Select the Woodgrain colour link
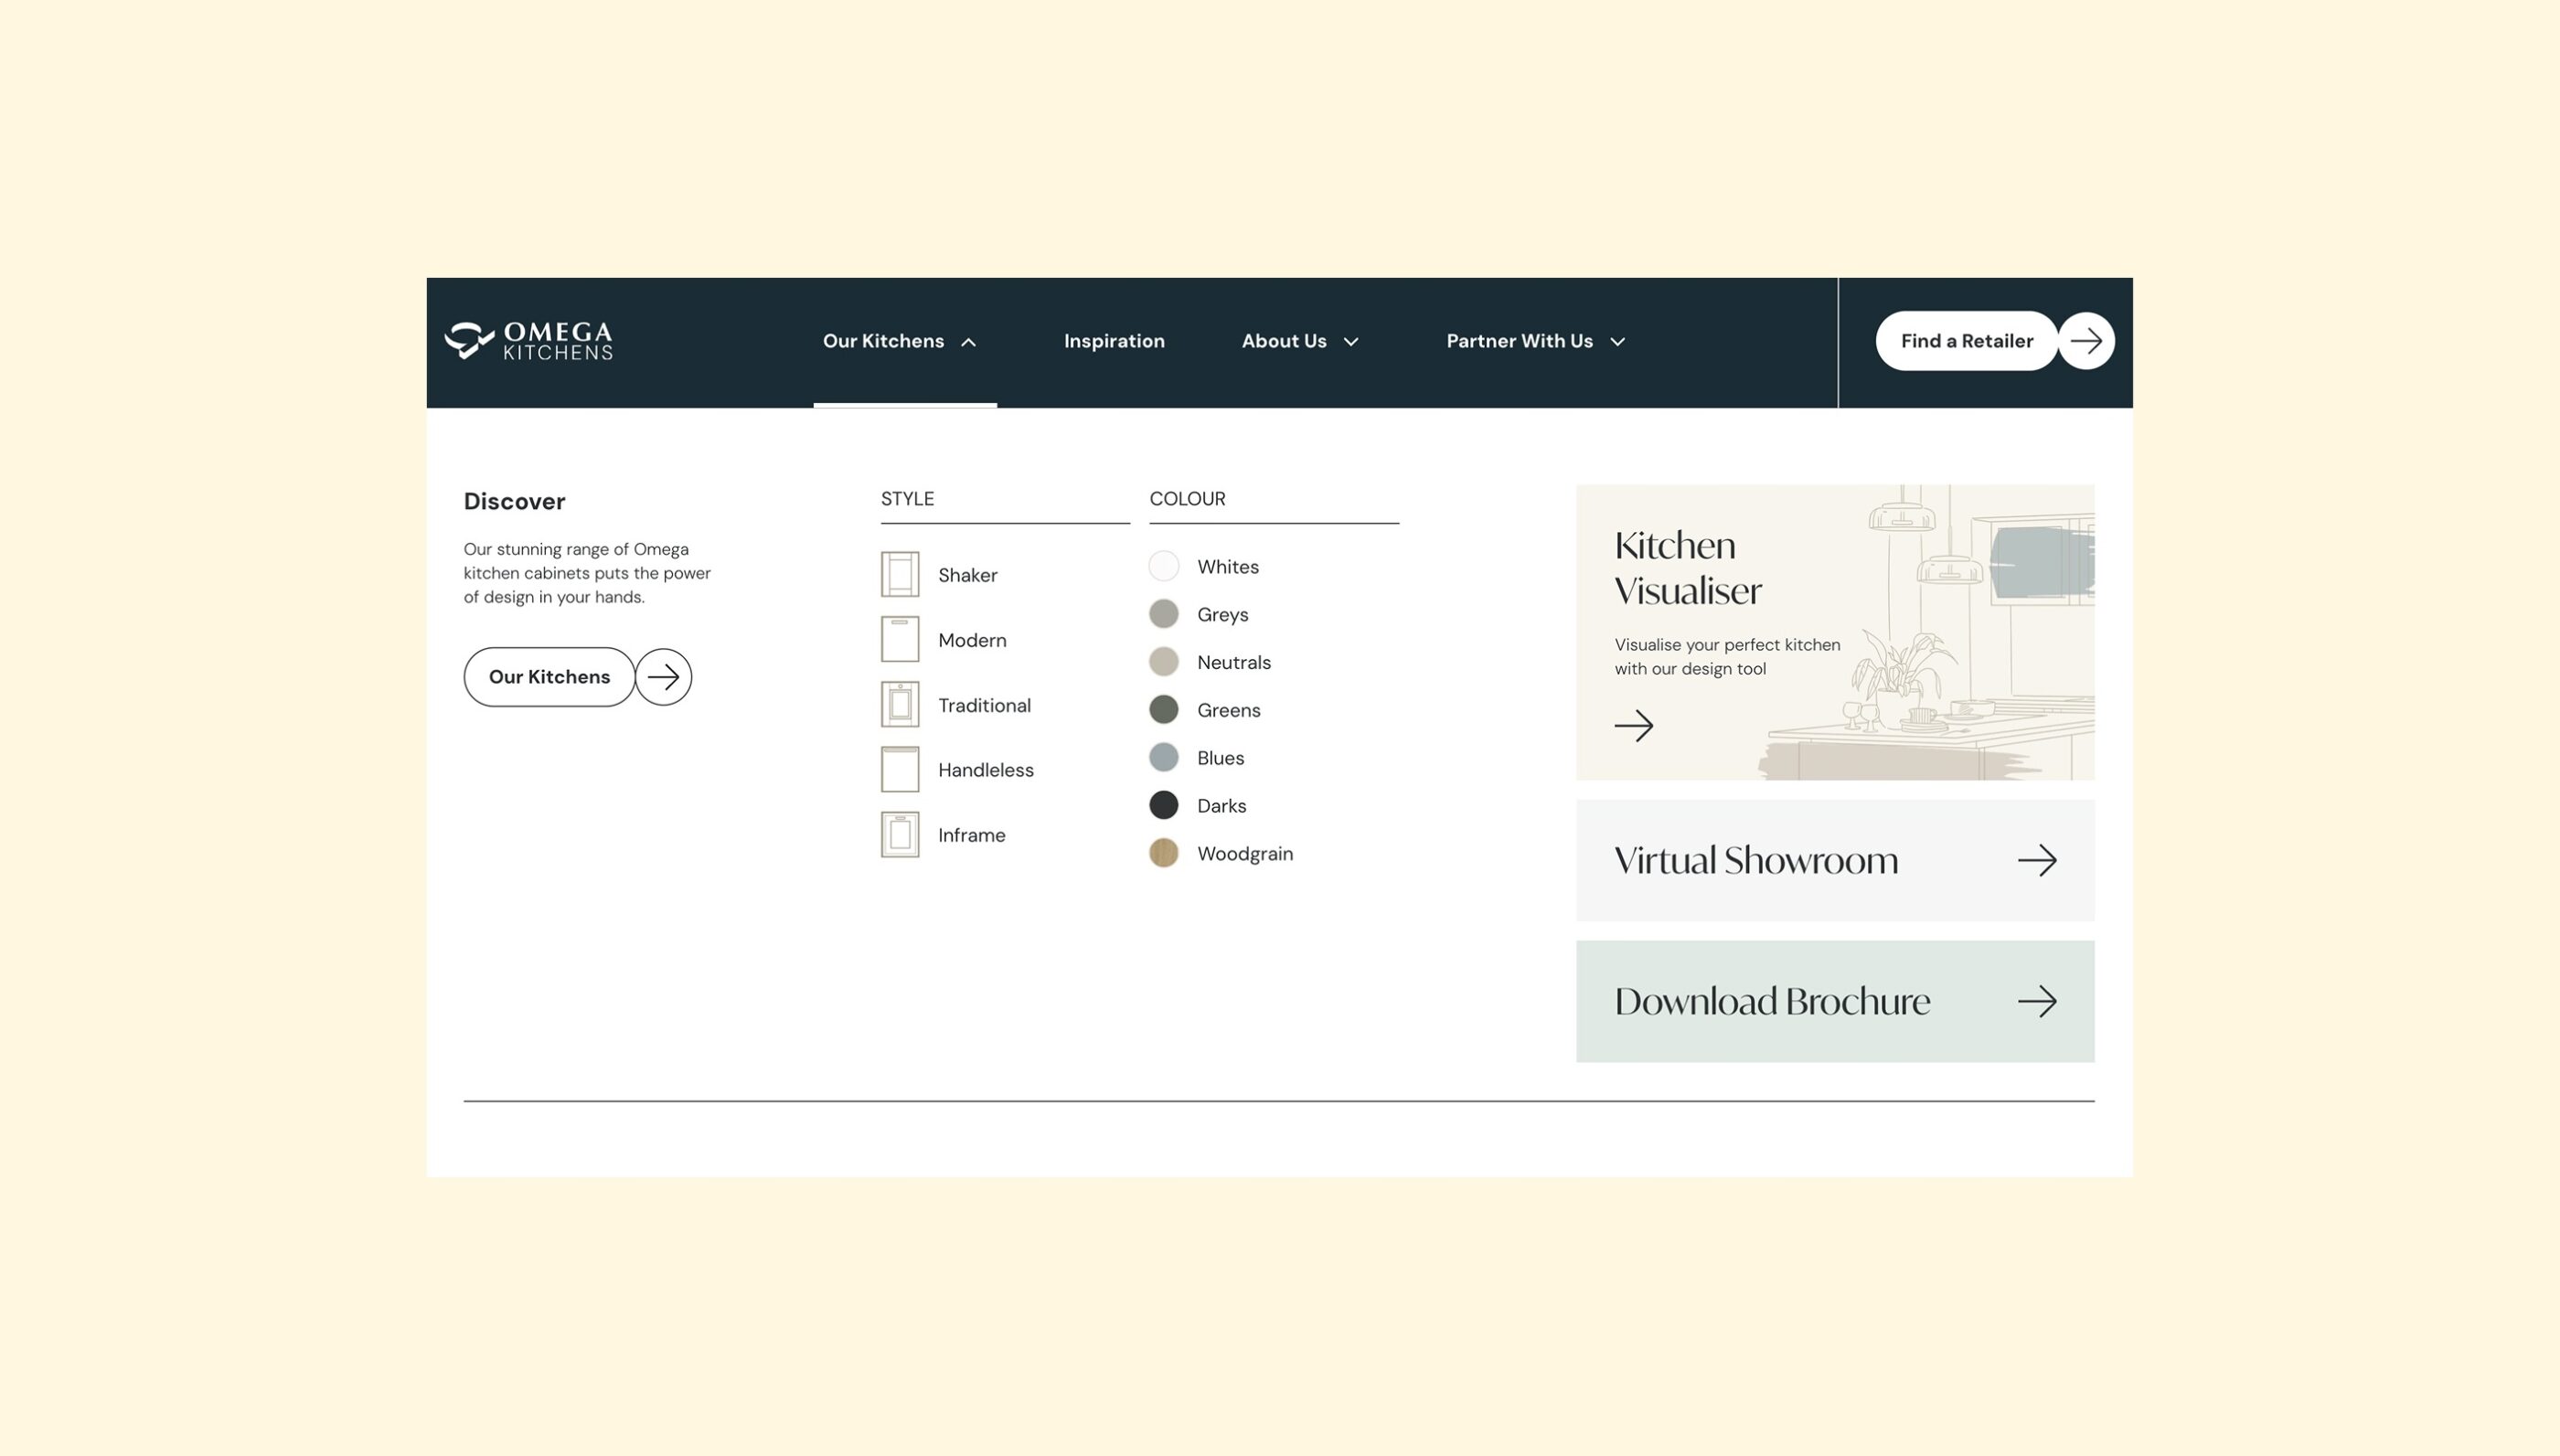This screenshot has width=2560, height=1456. (x=1244, y=854)
